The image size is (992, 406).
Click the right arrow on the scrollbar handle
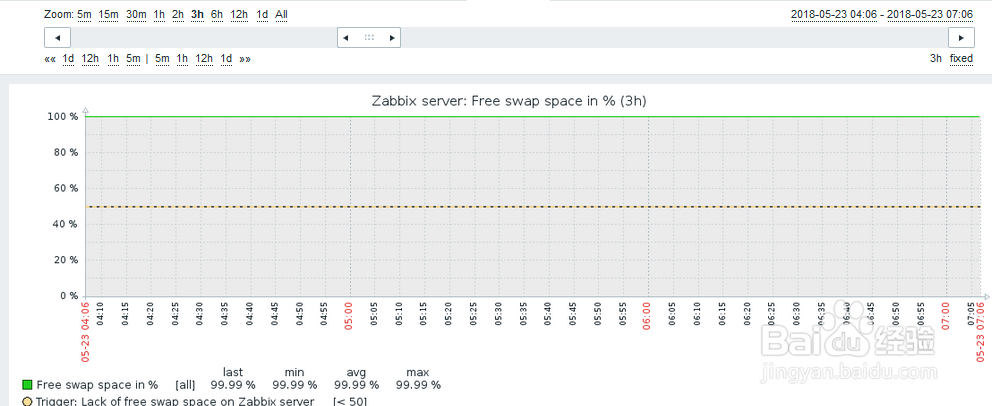click(392, 37)
